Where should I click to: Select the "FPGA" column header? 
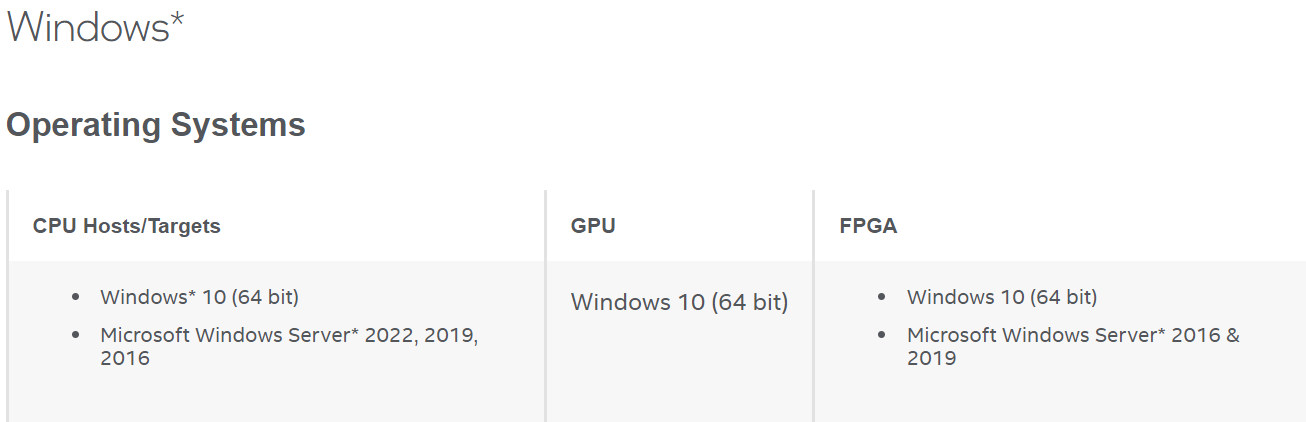pyautogui.click(x=868, y=226)
